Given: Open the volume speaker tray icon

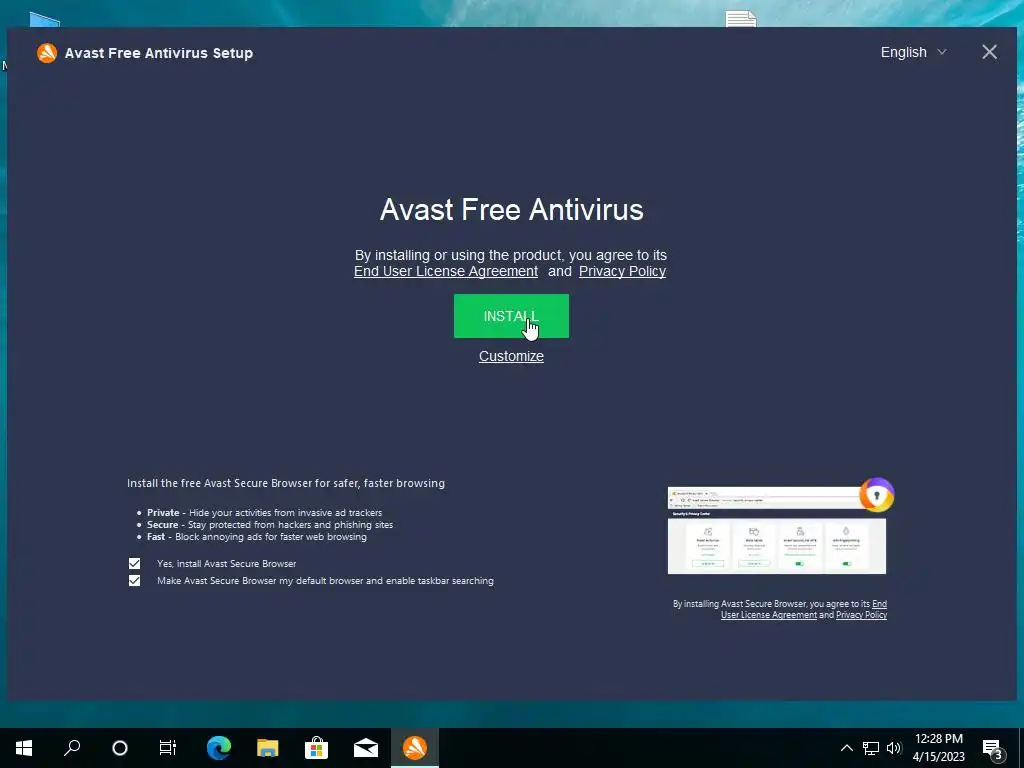Looking at the screenshot, I should [894, 748].
